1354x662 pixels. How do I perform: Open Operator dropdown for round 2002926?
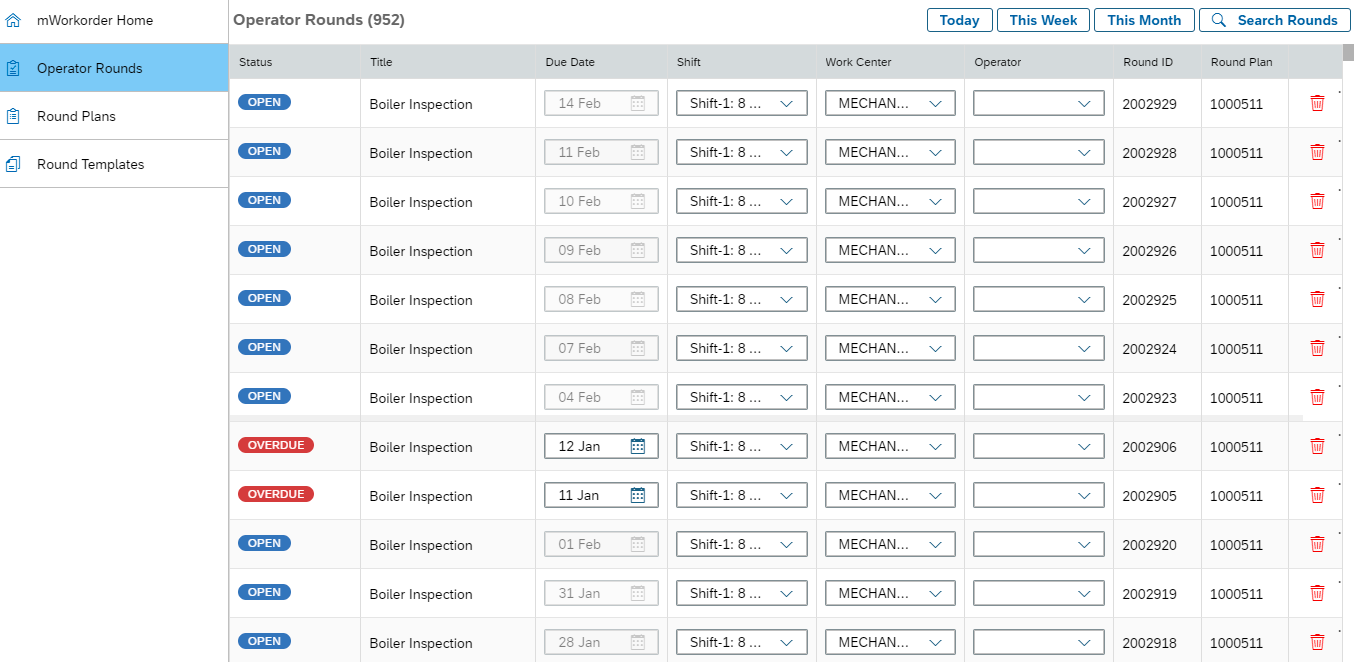(x=1084, y=250)
